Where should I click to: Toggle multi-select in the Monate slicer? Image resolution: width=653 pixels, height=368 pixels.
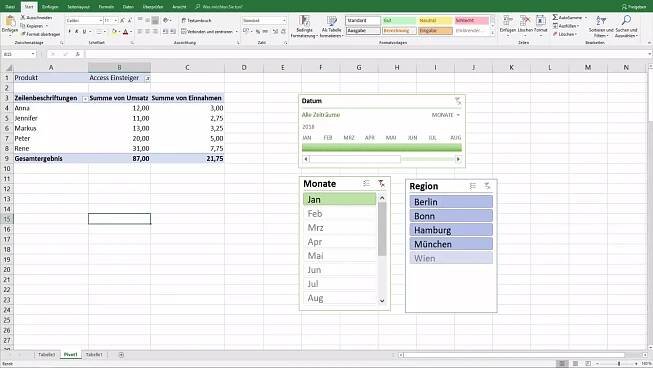[x=366, y=184]
